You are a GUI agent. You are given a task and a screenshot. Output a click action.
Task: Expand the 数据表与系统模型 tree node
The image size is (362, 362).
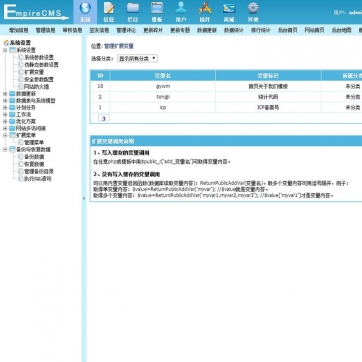[x=5, y=101]
